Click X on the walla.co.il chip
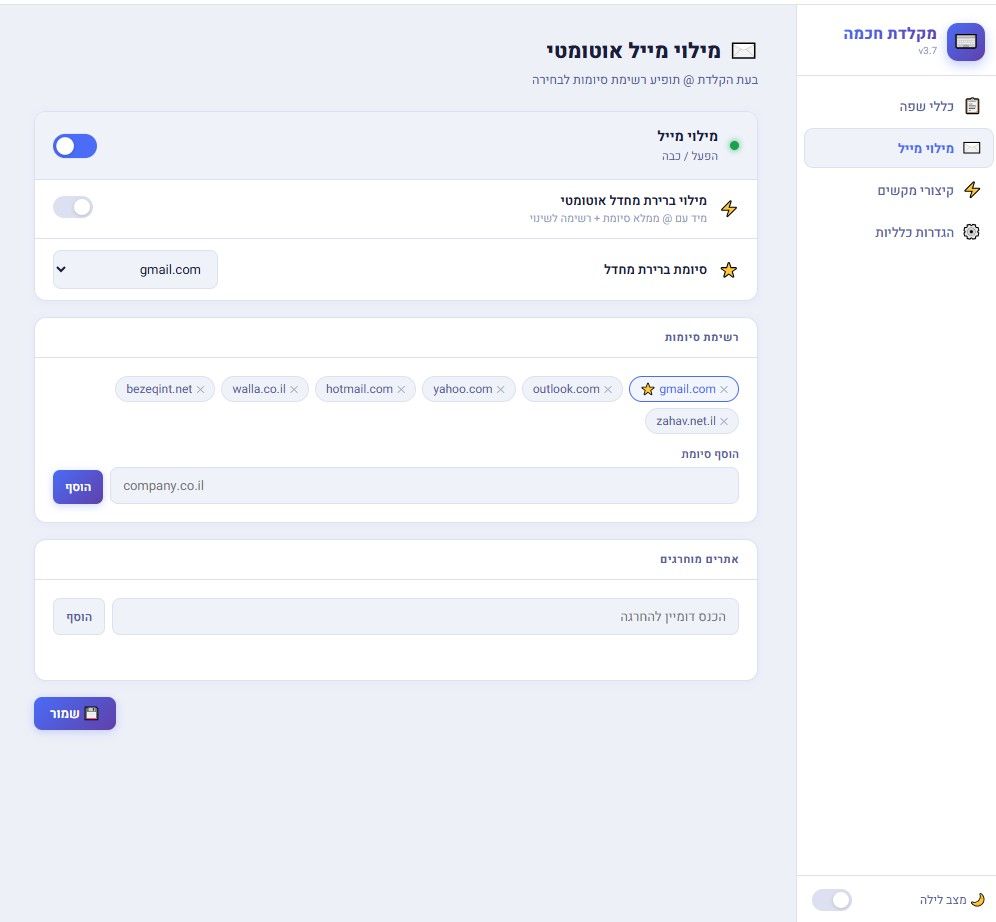This screenshot has height=922, width=996. (294, 390)
